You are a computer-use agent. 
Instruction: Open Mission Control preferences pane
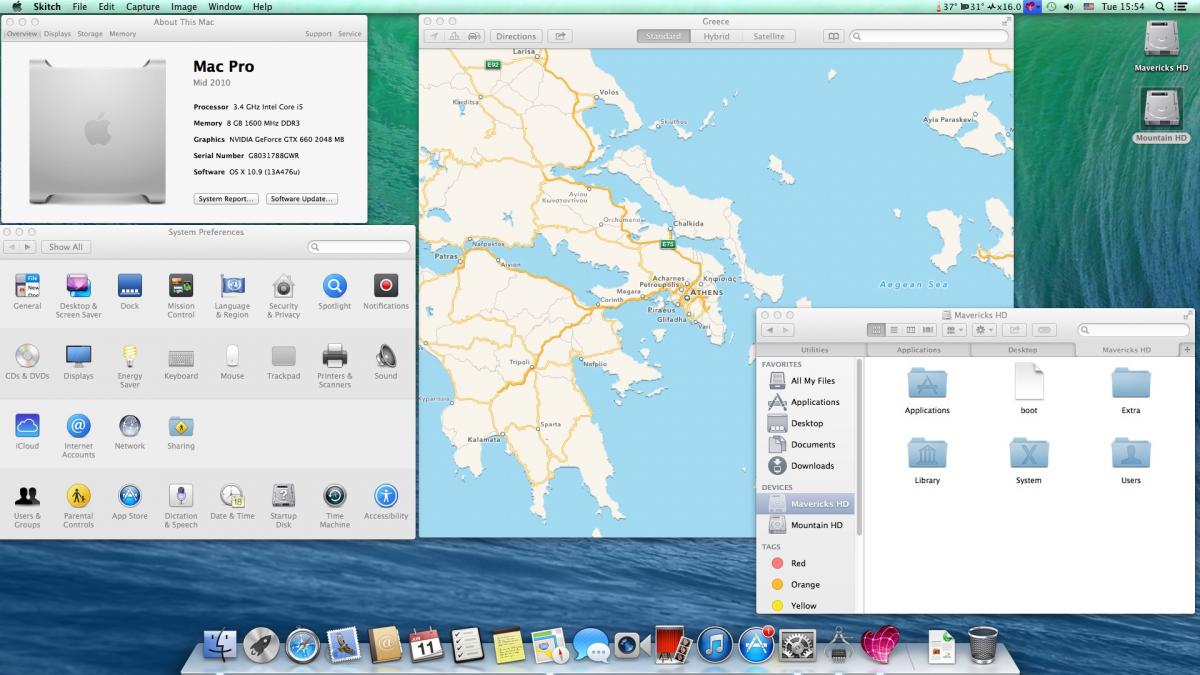tap(181, 295)
